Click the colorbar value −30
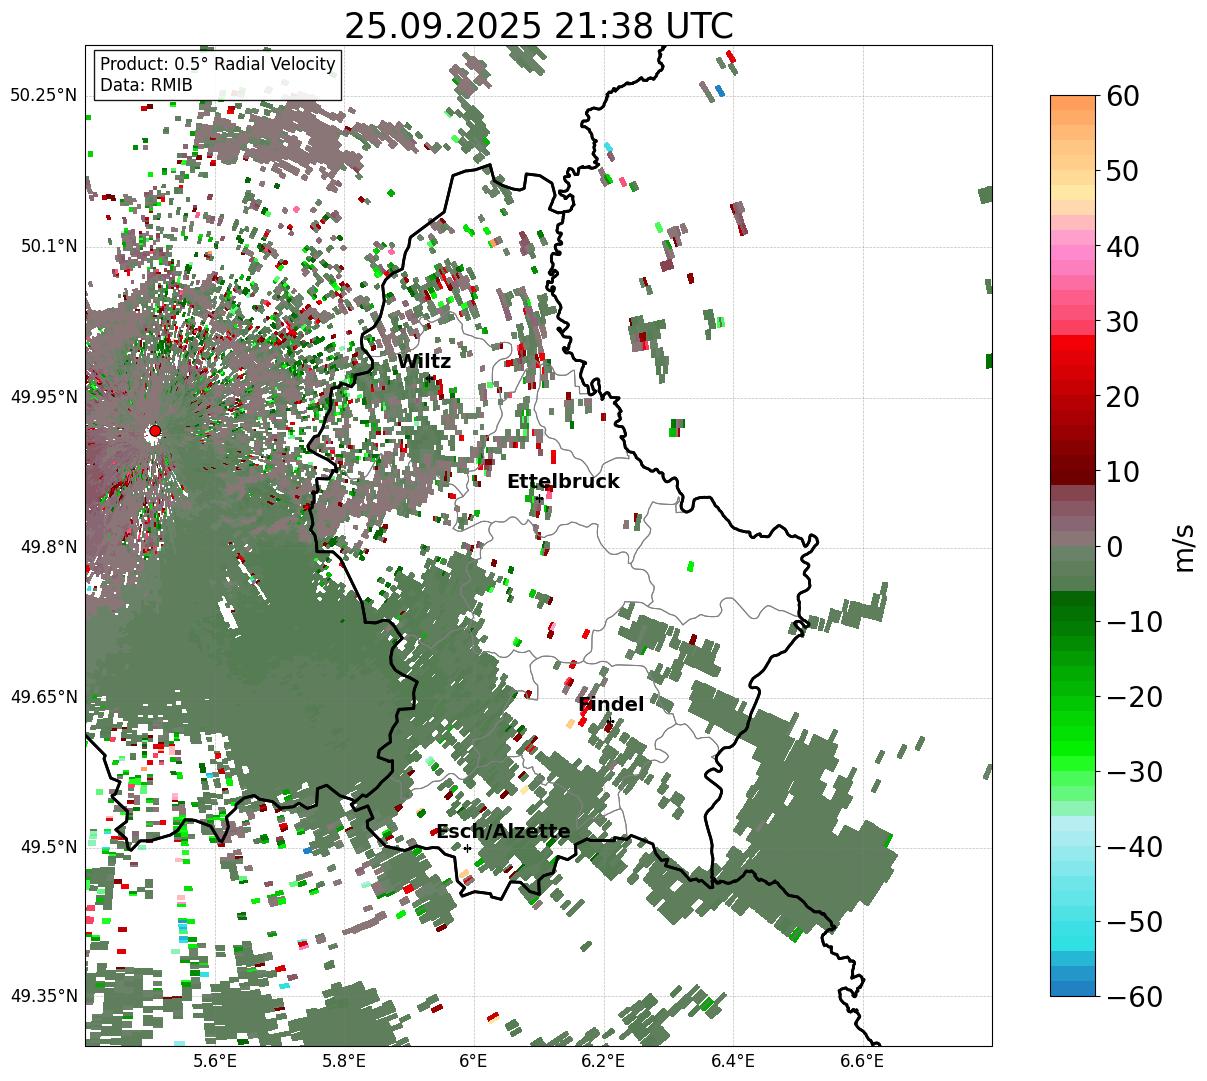Image resolution: width=1207 pixels, height=1081 pixels. point(1134,772)
